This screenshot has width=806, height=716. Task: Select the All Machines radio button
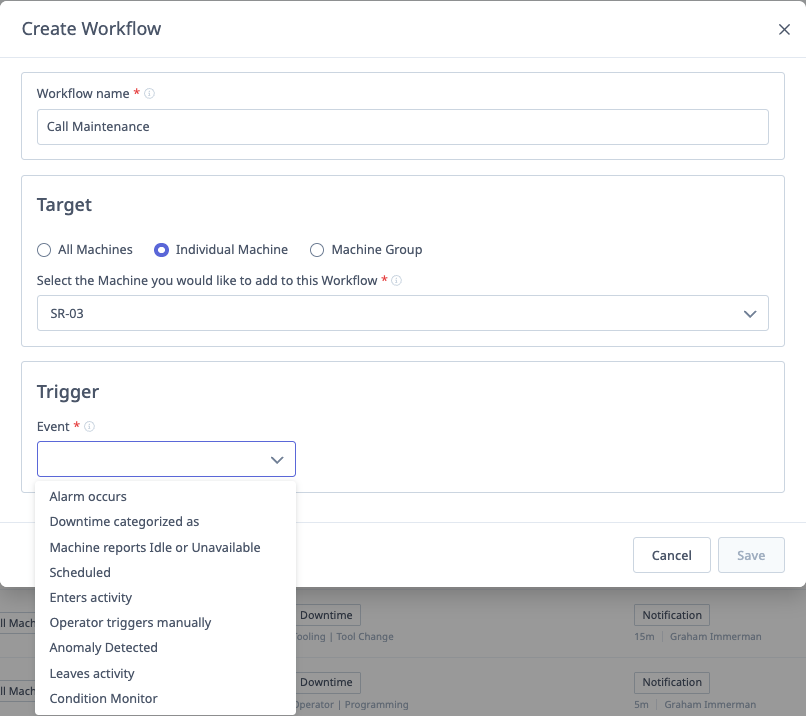click(x=43, y=249)
